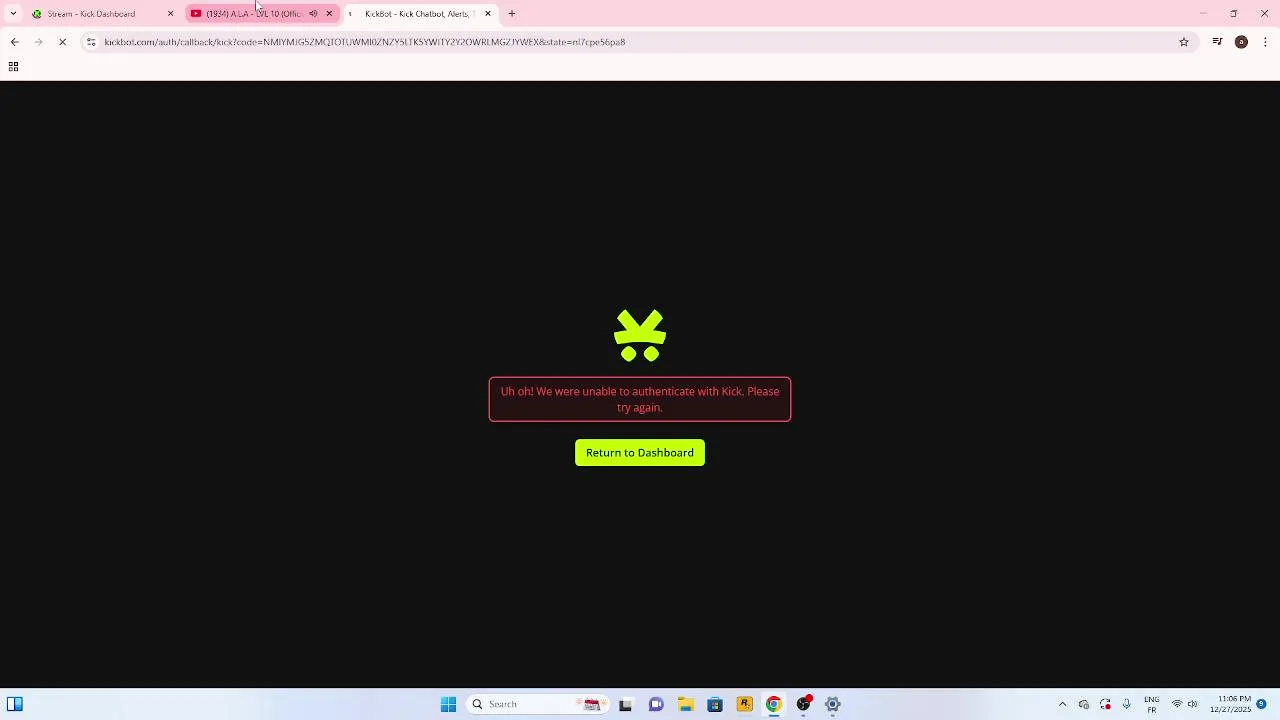
Task: Open the Wi-Fi network settings flyout
Action: (1177, 704)
